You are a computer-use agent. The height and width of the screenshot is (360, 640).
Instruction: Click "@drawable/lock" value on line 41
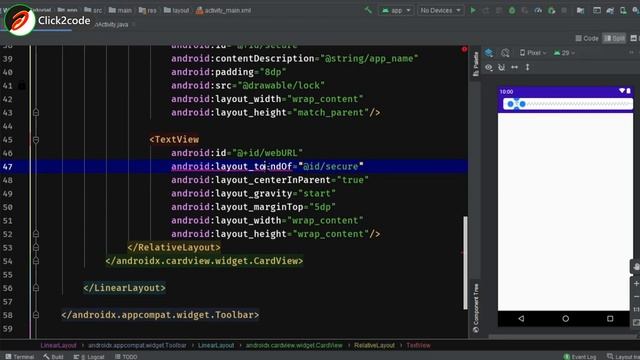[281, 85]
